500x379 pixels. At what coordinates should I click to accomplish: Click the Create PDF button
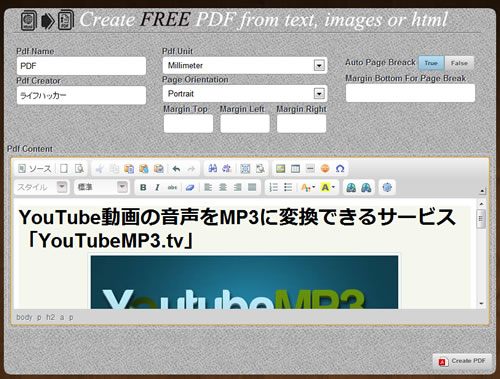coord(462,361)
